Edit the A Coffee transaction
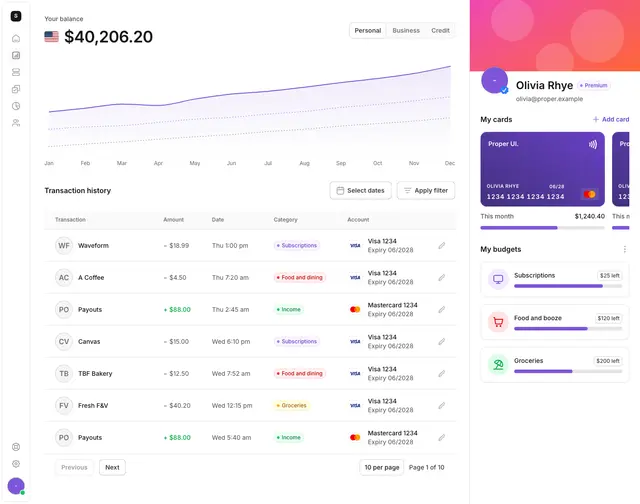The width and height of the screenshot is (640, 504). point(442,278)
